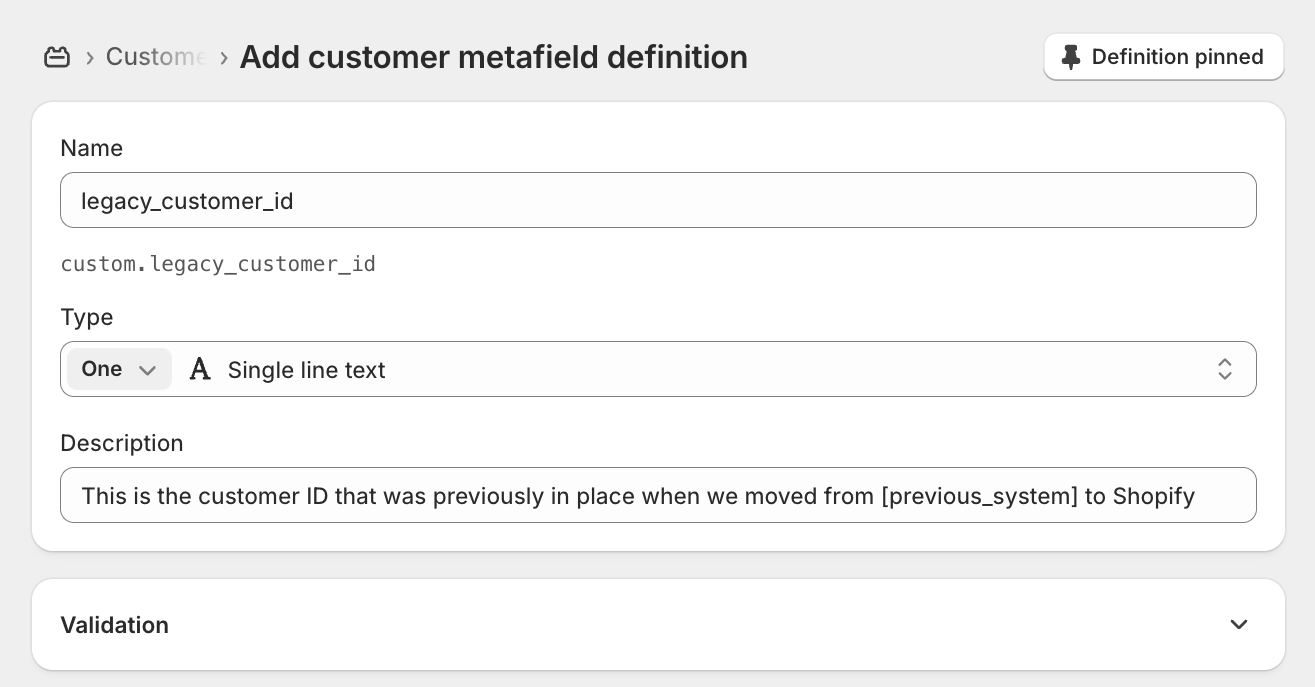Go back via the Customer breadcrumb link

point(155,57)
